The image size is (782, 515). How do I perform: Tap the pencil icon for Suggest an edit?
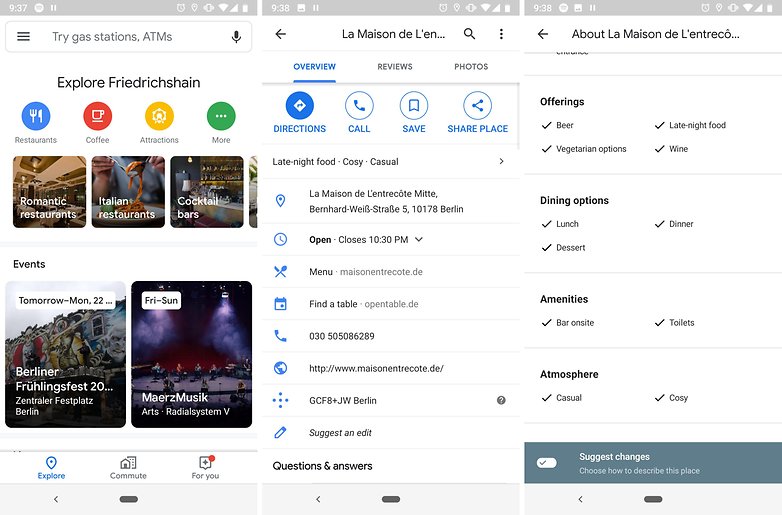(x=280, y=432)
